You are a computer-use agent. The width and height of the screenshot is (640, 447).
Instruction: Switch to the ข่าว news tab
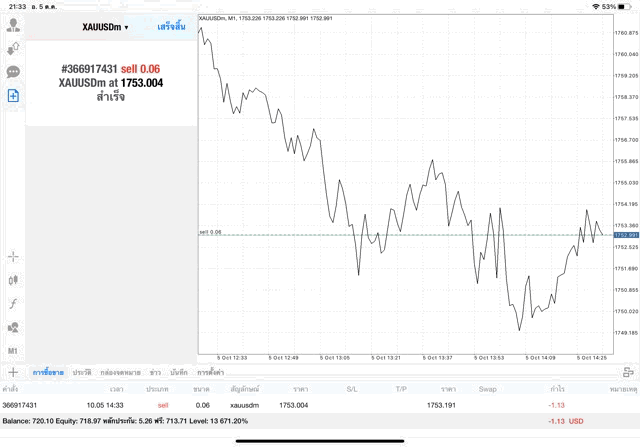[155, 372]
